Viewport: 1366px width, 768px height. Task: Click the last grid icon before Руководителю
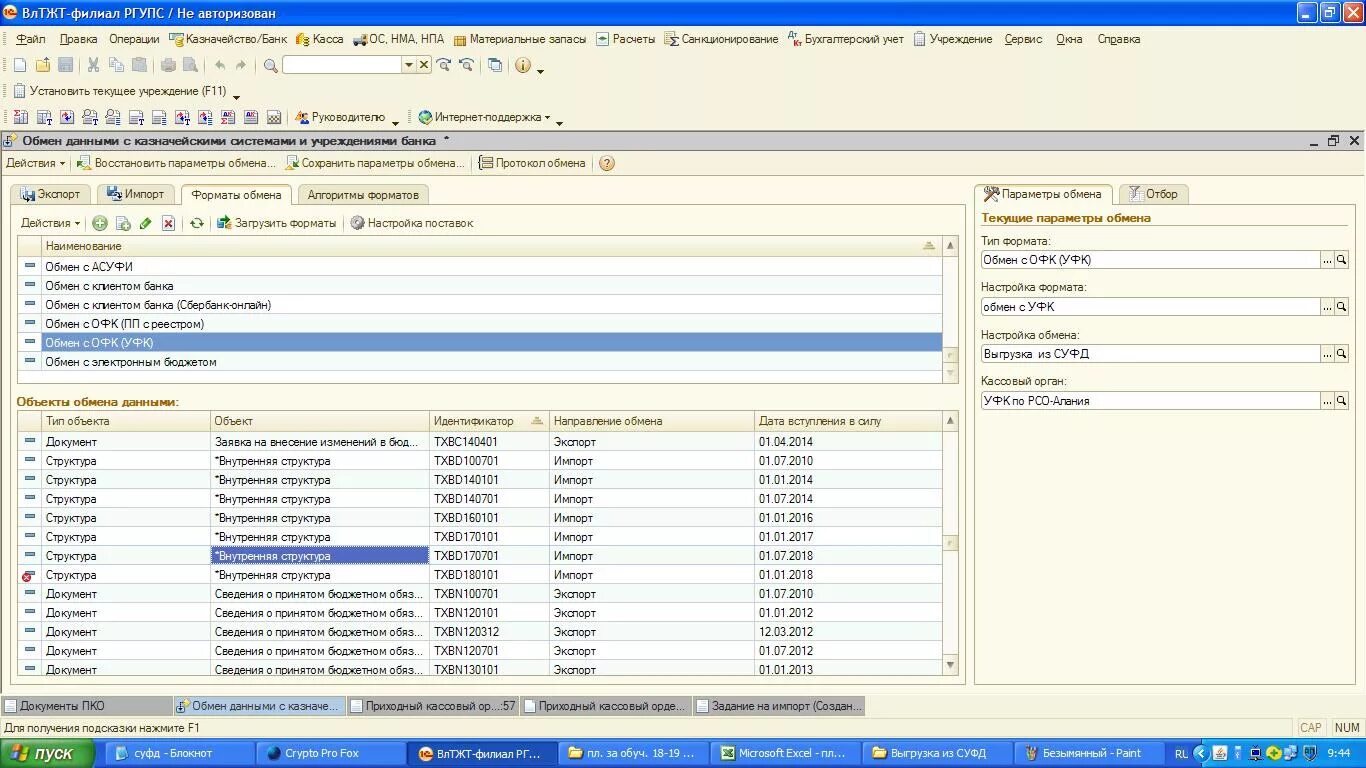coord(274,117)
